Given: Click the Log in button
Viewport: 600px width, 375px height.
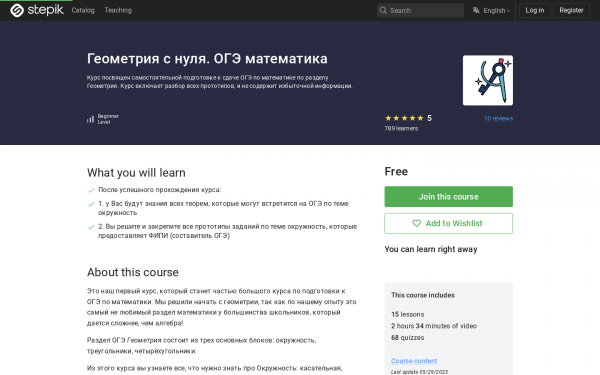Looking at the screenshot, I should pos(535,10).
